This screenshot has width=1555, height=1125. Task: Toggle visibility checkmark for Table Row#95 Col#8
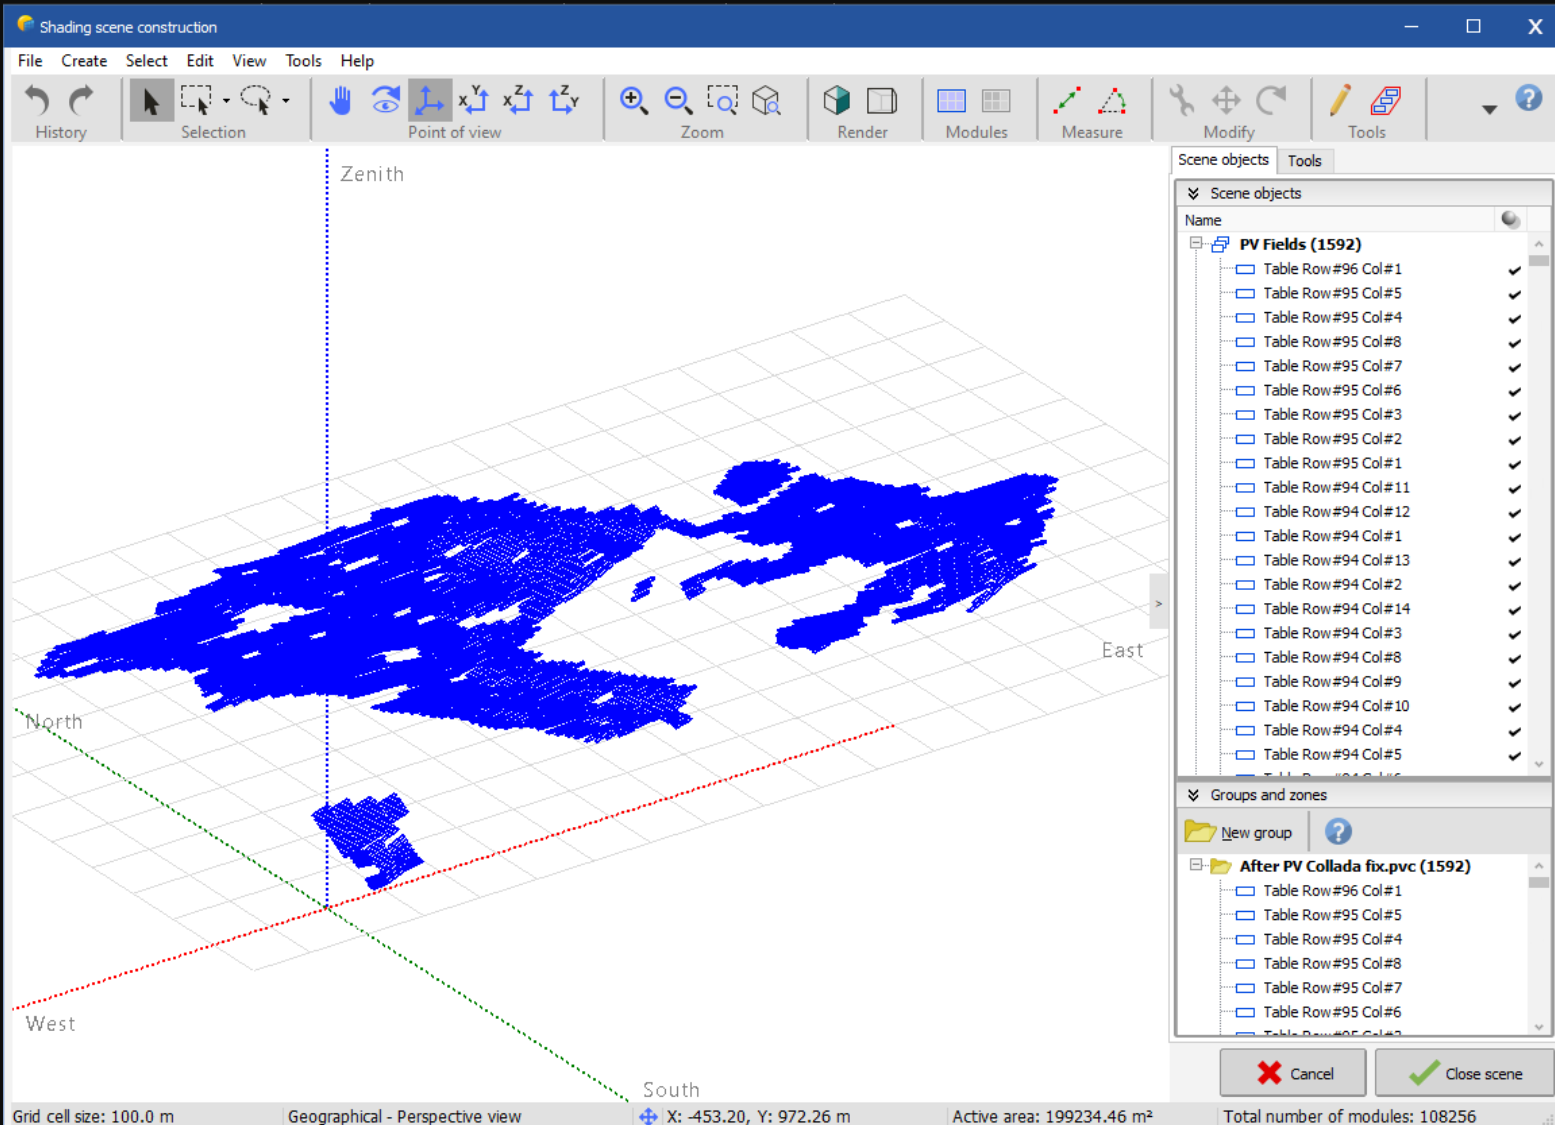(1514, 343)
